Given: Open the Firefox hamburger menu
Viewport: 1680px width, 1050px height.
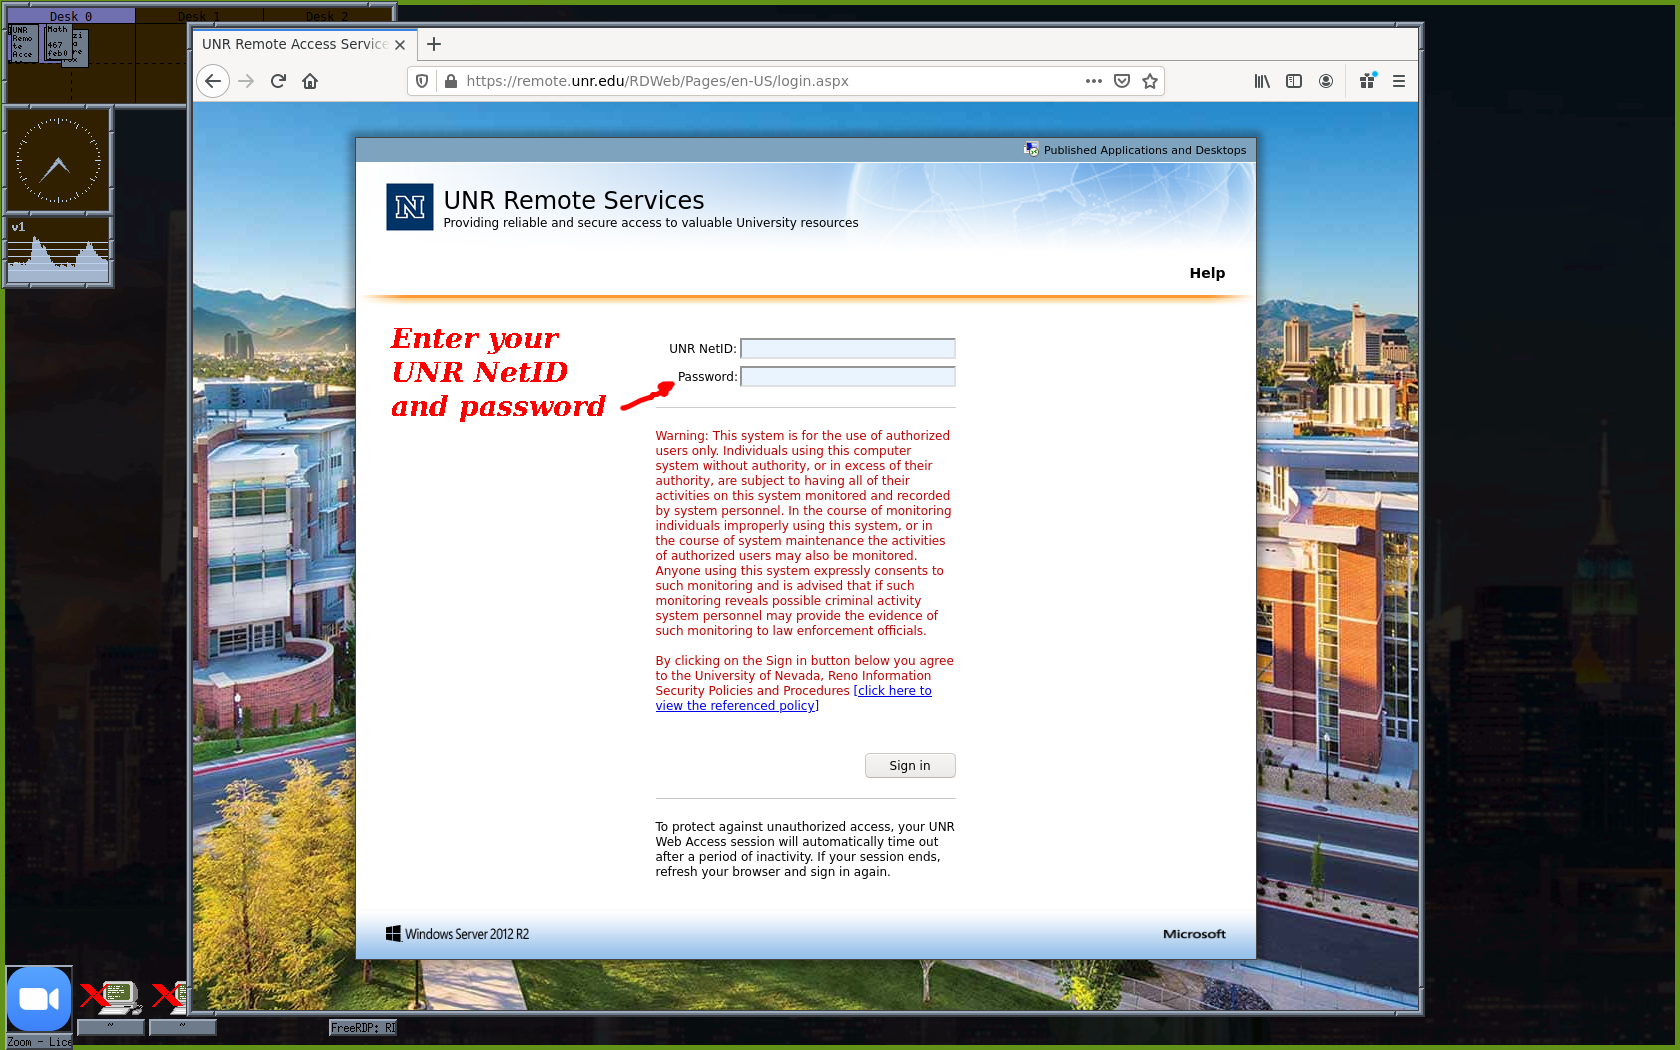Looking at the screenshot, I should click(x=1399, y=81).
